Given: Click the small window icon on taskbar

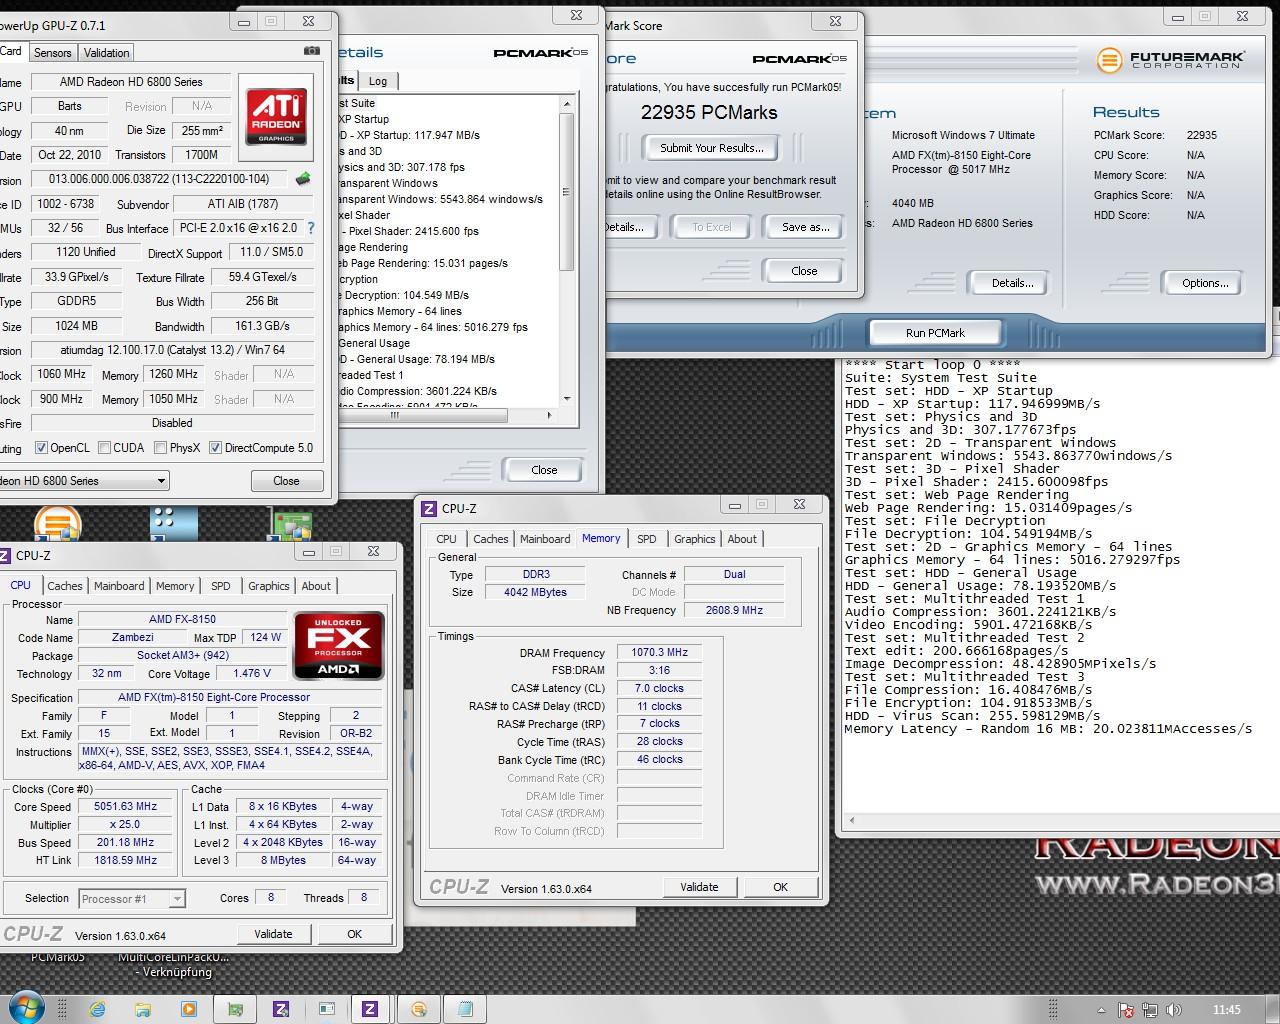Looking at the screenshot, I should point(326,1009).
